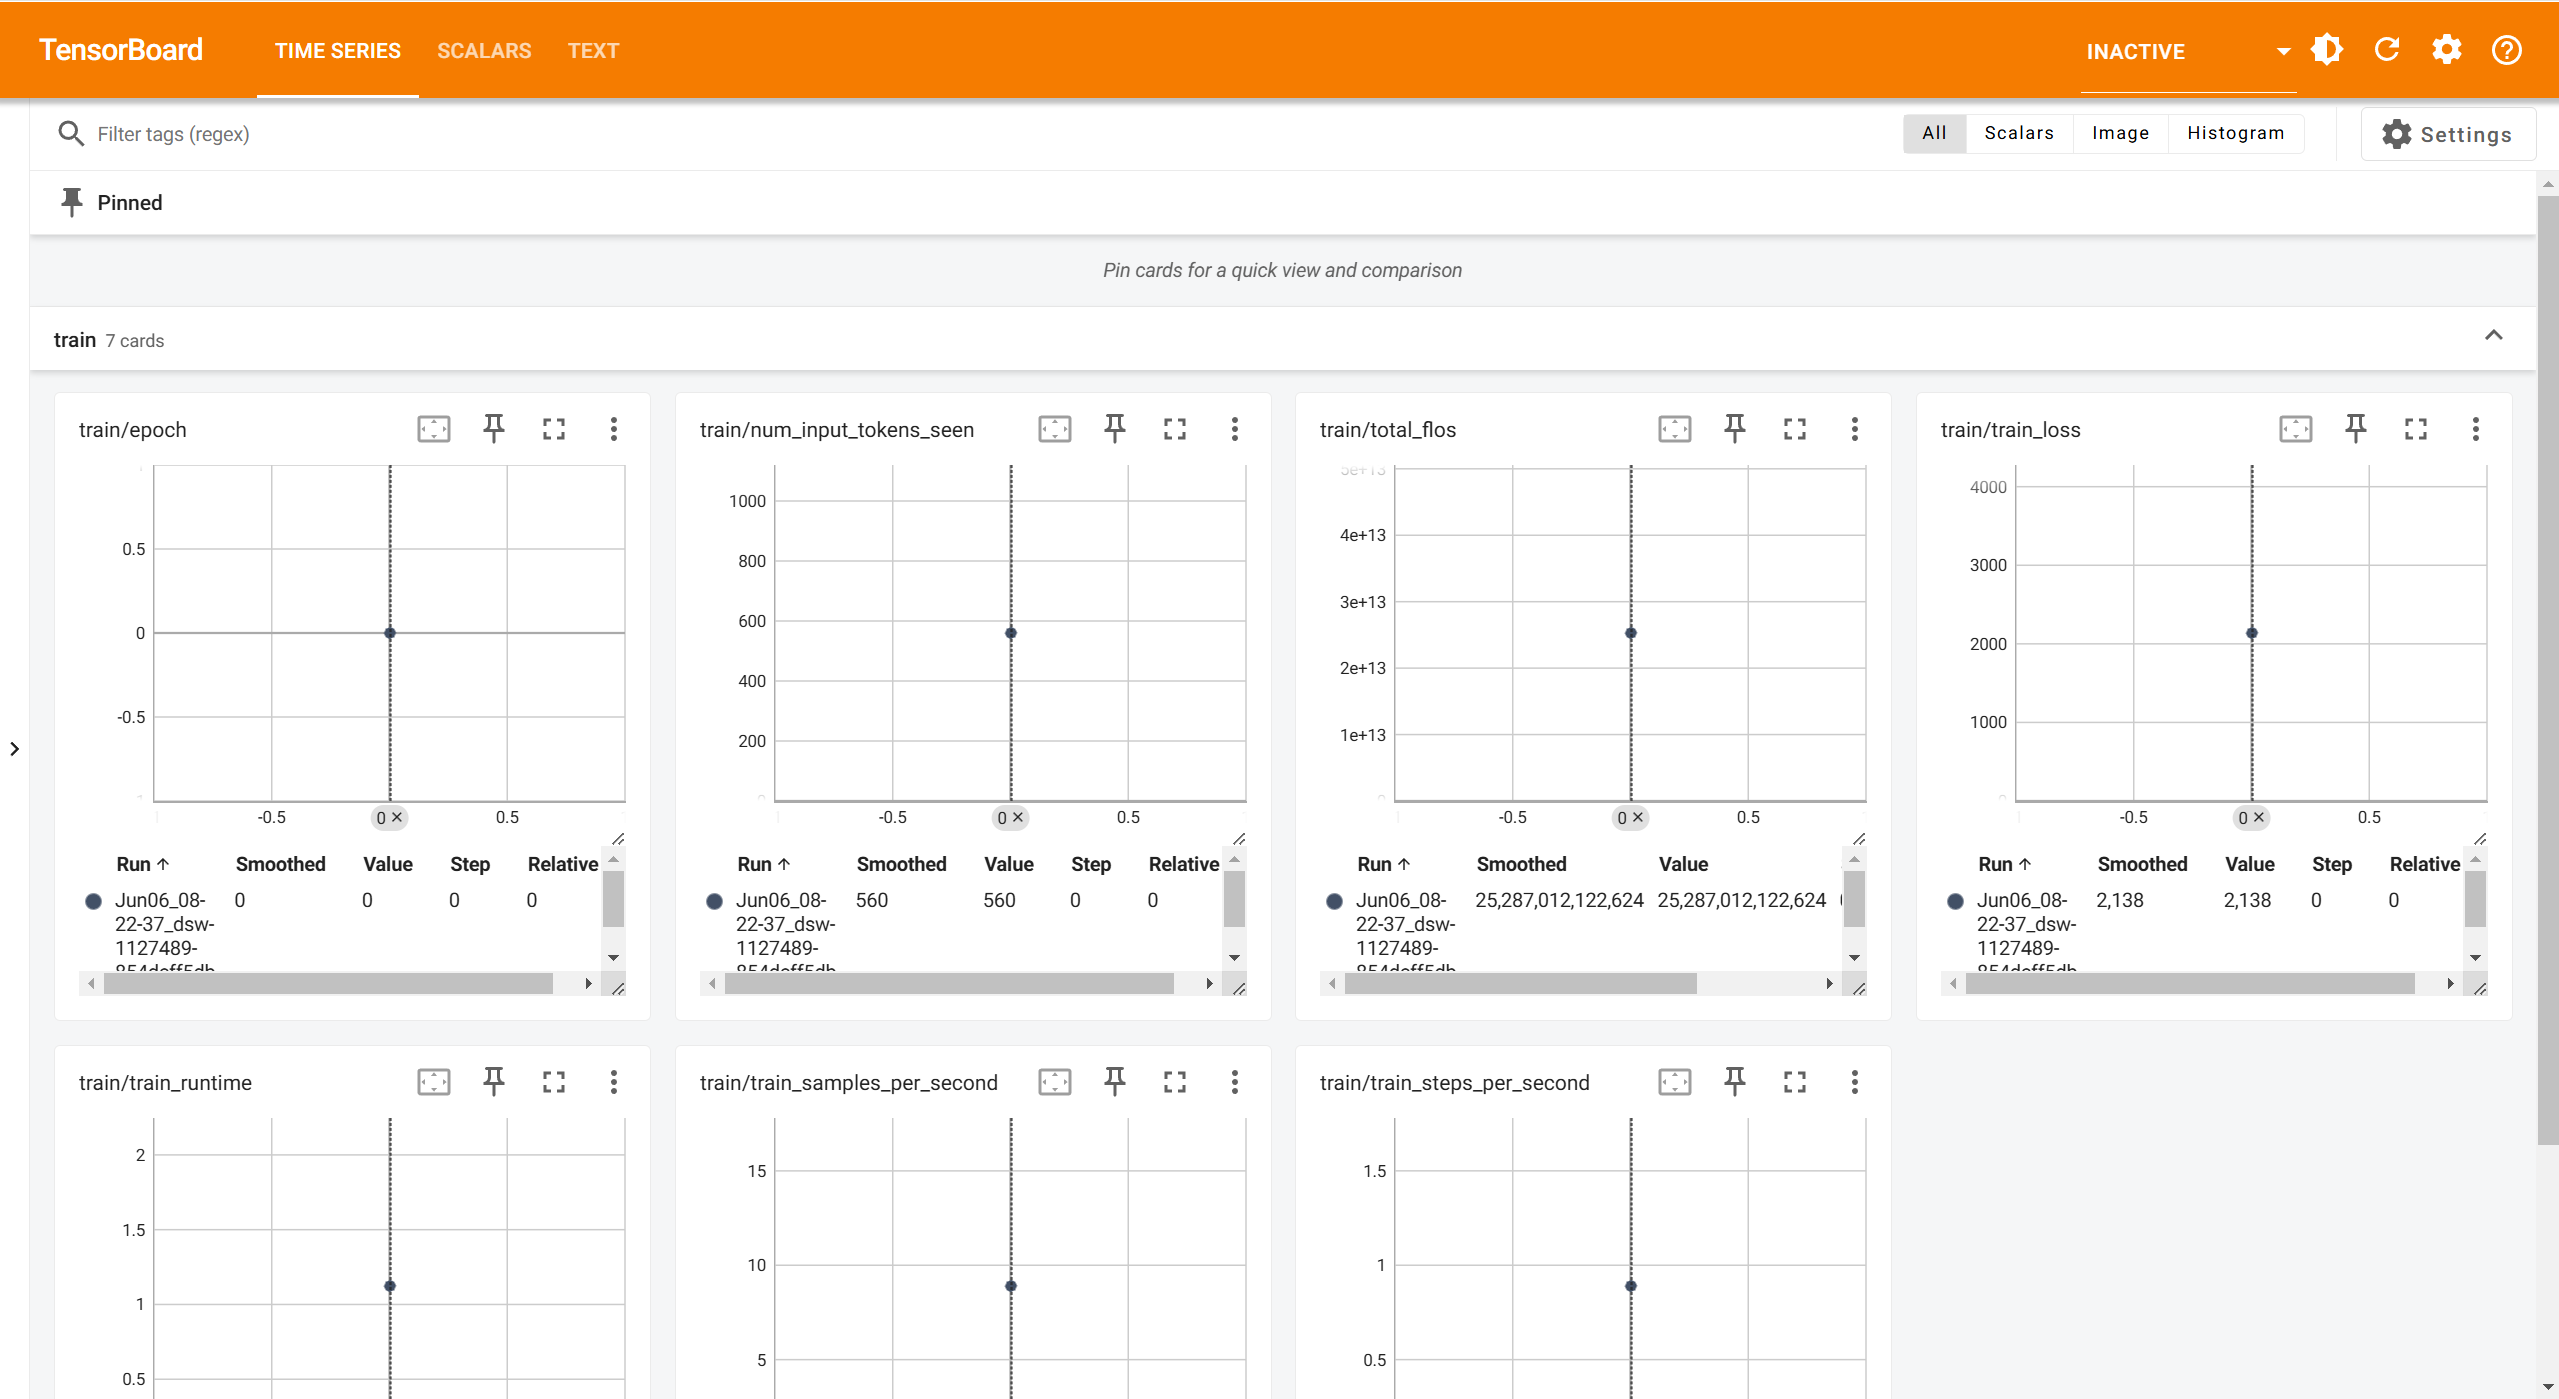2559x1399 pixels.
Task: Open the INACTIVE dashboards dropdown
Action: pos(2188,52)
